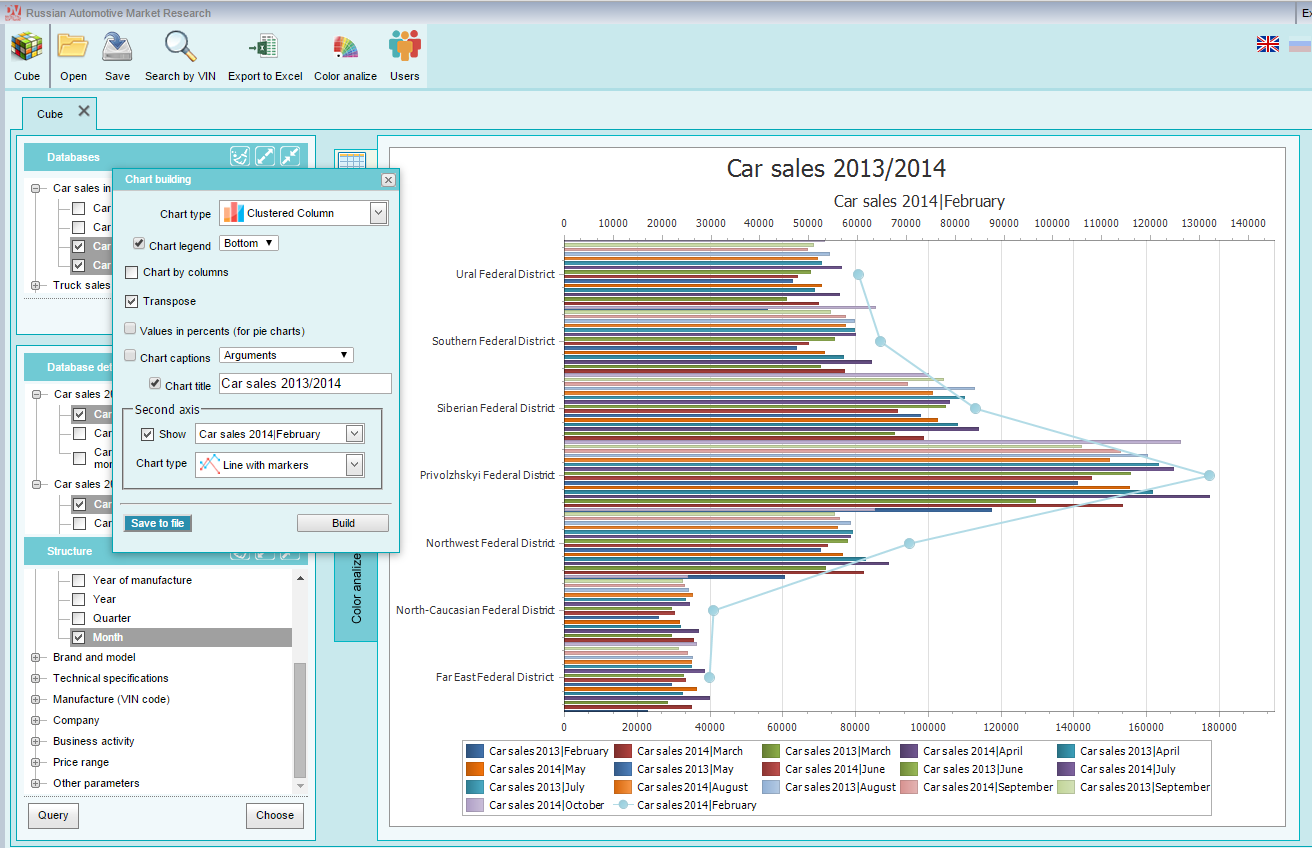Tick the Year of manufacture checkbox
Viewport: 1312px width, 848px height.
click(x=78, y=580)
